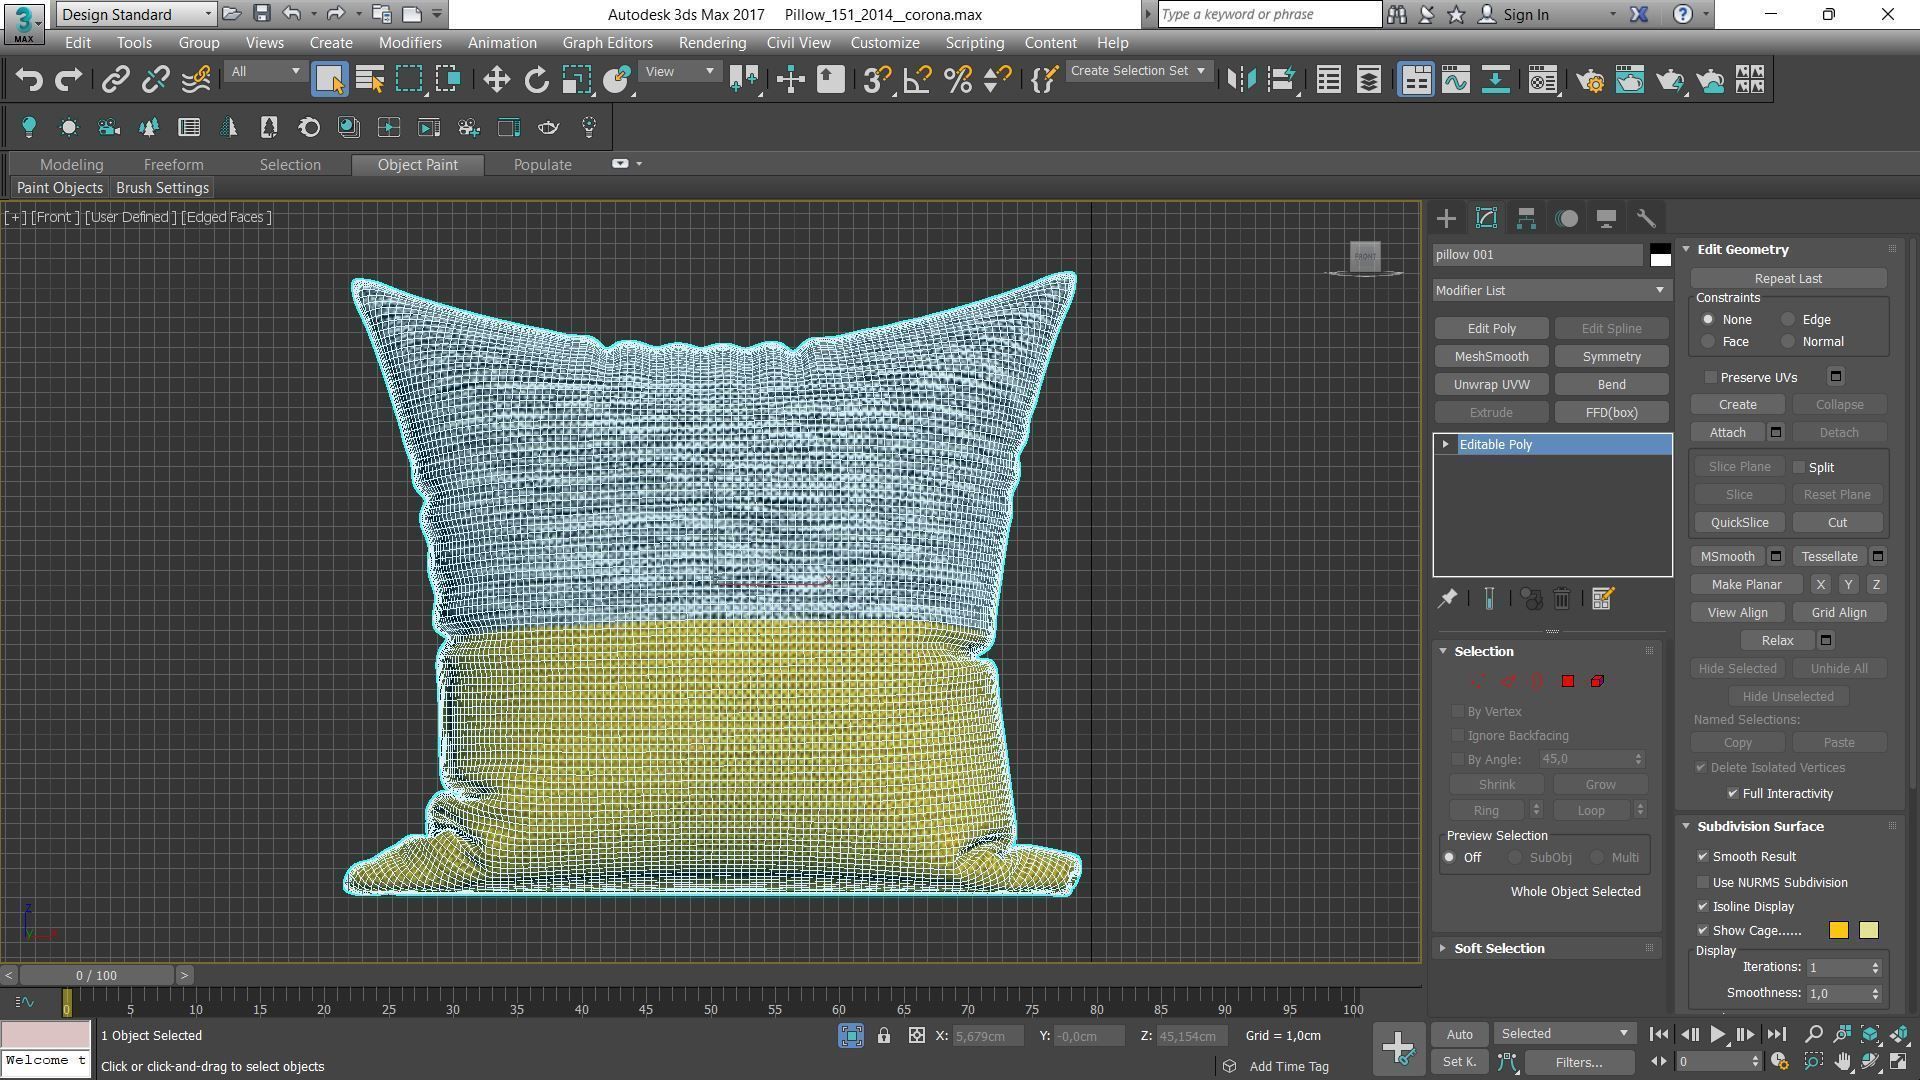1920x1080 pixels.
Task: Expand Soft Selection rollout
Action: click(x=1499, y=949)
